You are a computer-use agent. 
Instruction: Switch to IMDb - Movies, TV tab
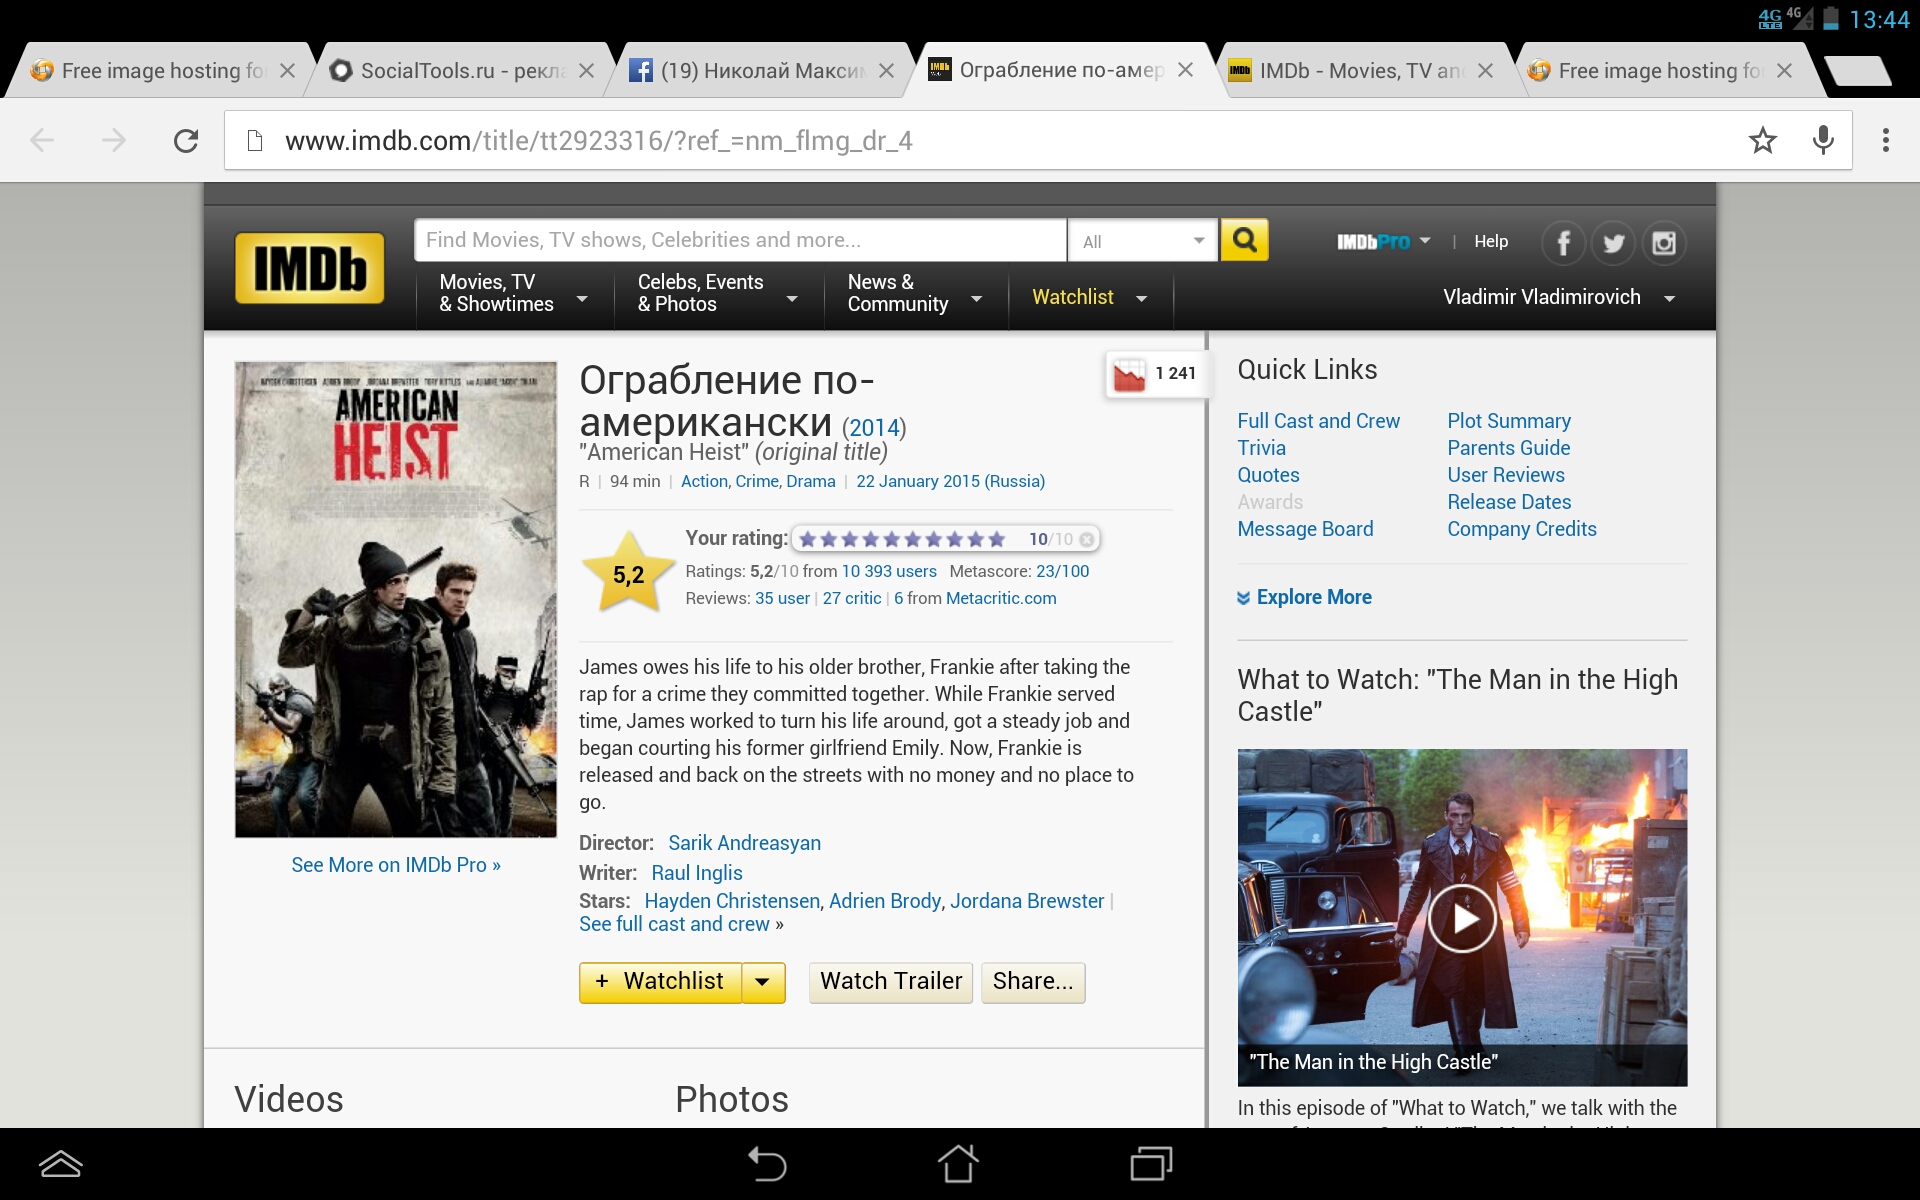[x=1360, y=71]
